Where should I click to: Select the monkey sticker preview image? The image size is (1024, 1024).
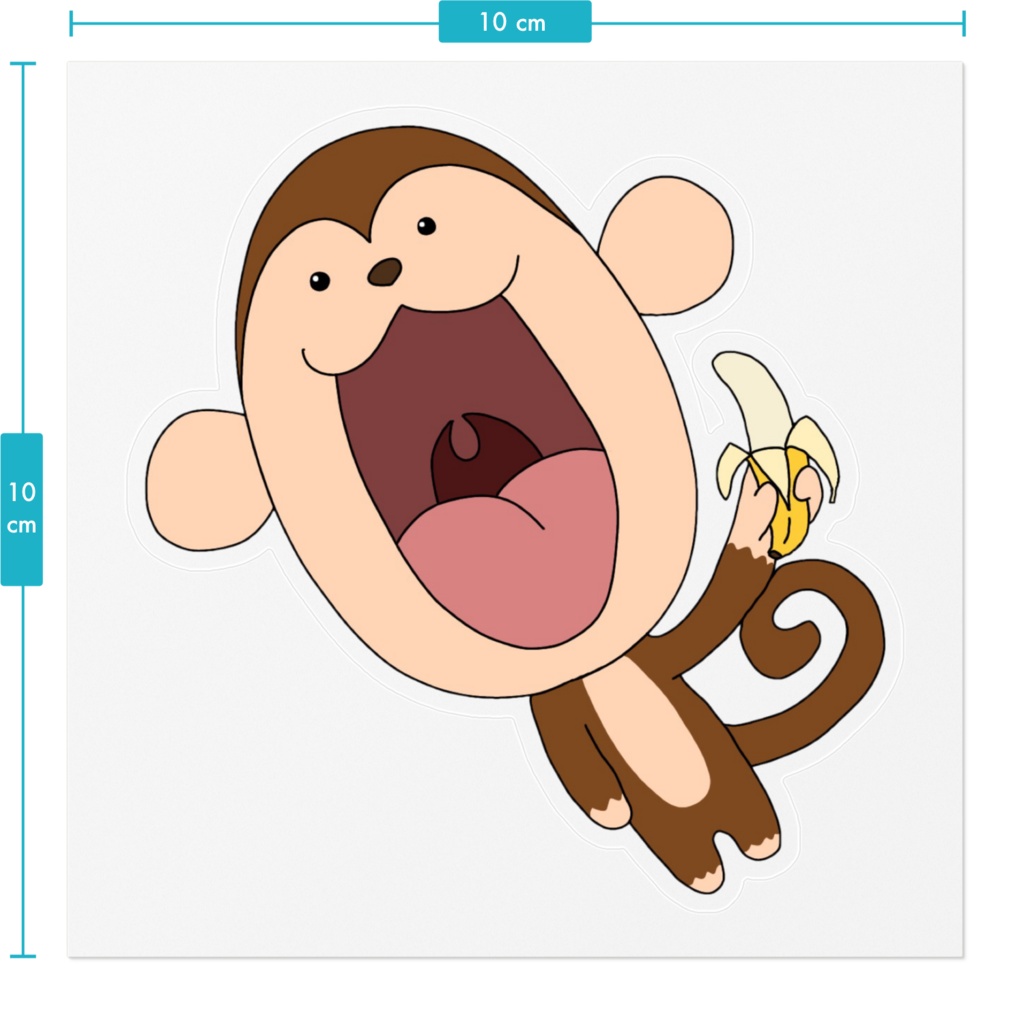[x=515, y=509]
